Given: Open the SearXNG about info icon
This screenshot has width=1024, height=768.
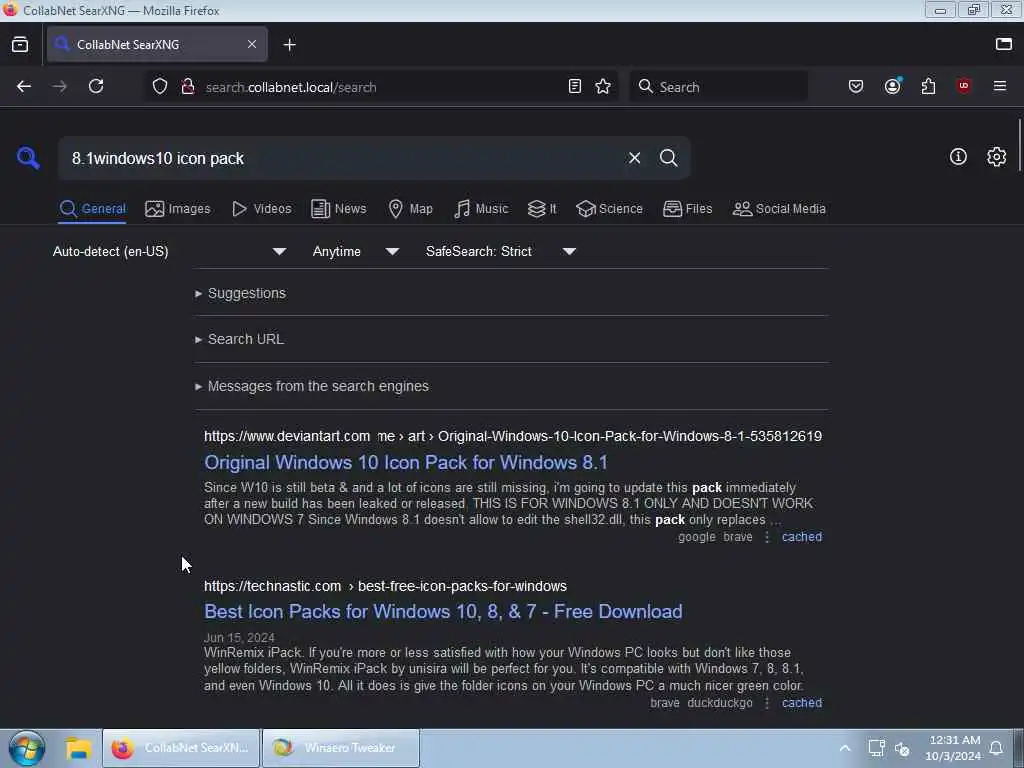Looking at the screenshot, I should click(x=958, y=157).
